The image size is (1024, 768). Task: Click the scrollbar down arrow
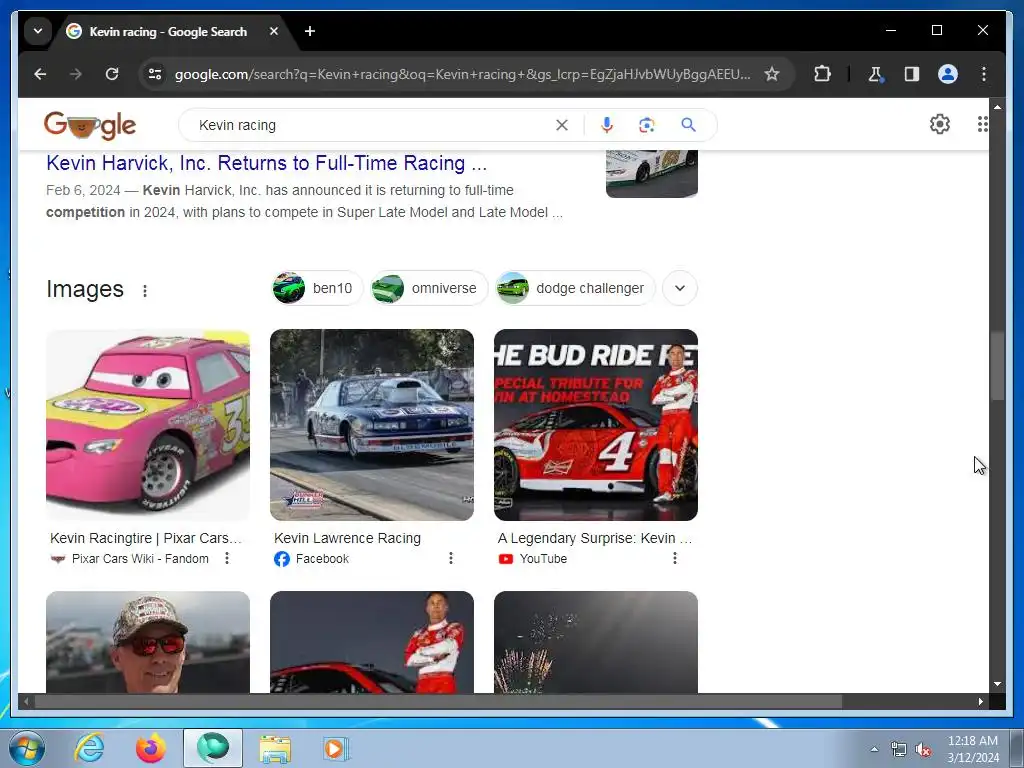[997, 684]
